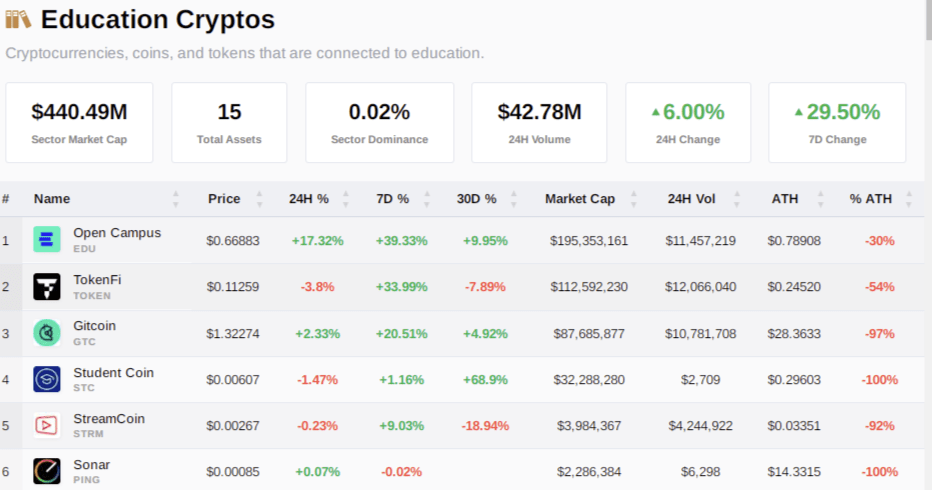932x490 pixels.
Task: Click the Price column header label
Action: click(224, 199)
